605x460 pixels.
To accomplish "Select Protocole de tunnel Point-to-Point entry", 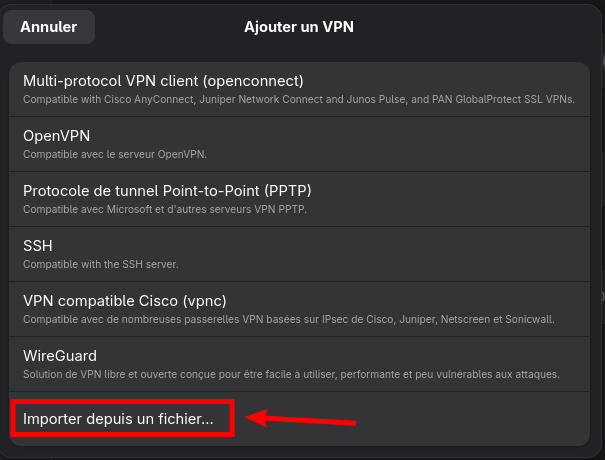I will pyautogui.click(x=299, y=199).
